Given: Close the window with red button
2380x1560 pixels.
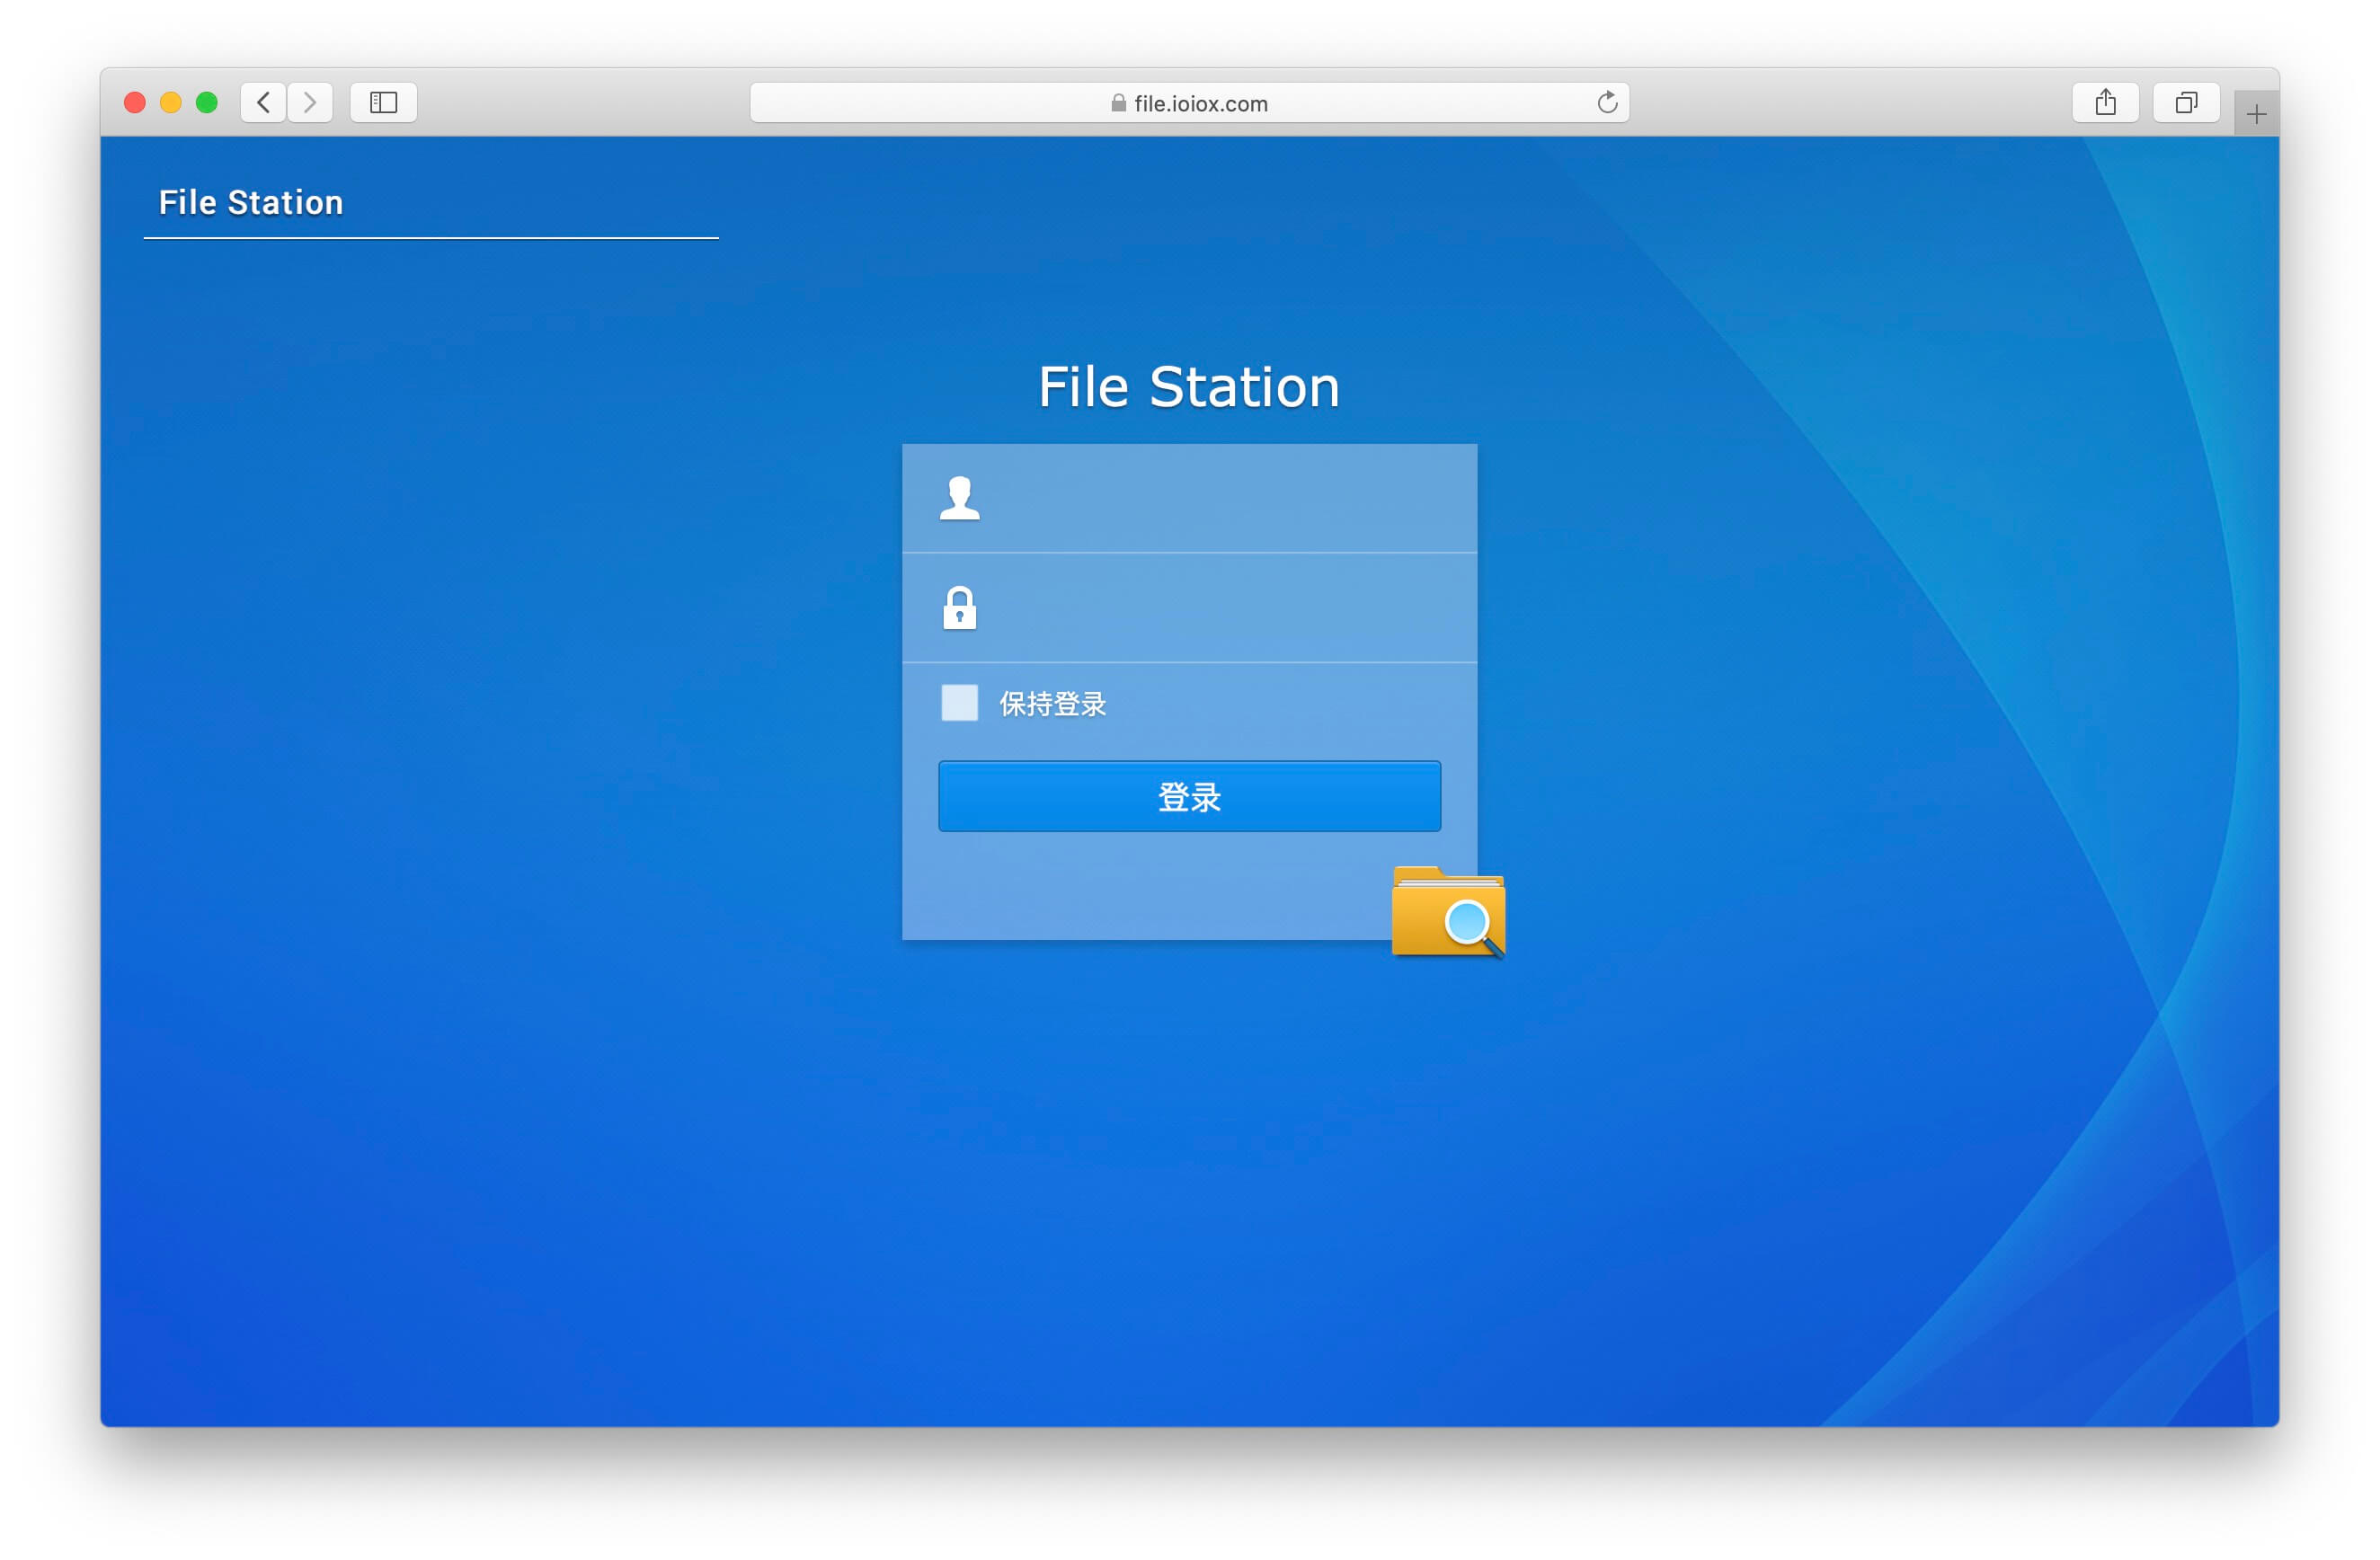Looking at the screenshot, I should [135, 102].
